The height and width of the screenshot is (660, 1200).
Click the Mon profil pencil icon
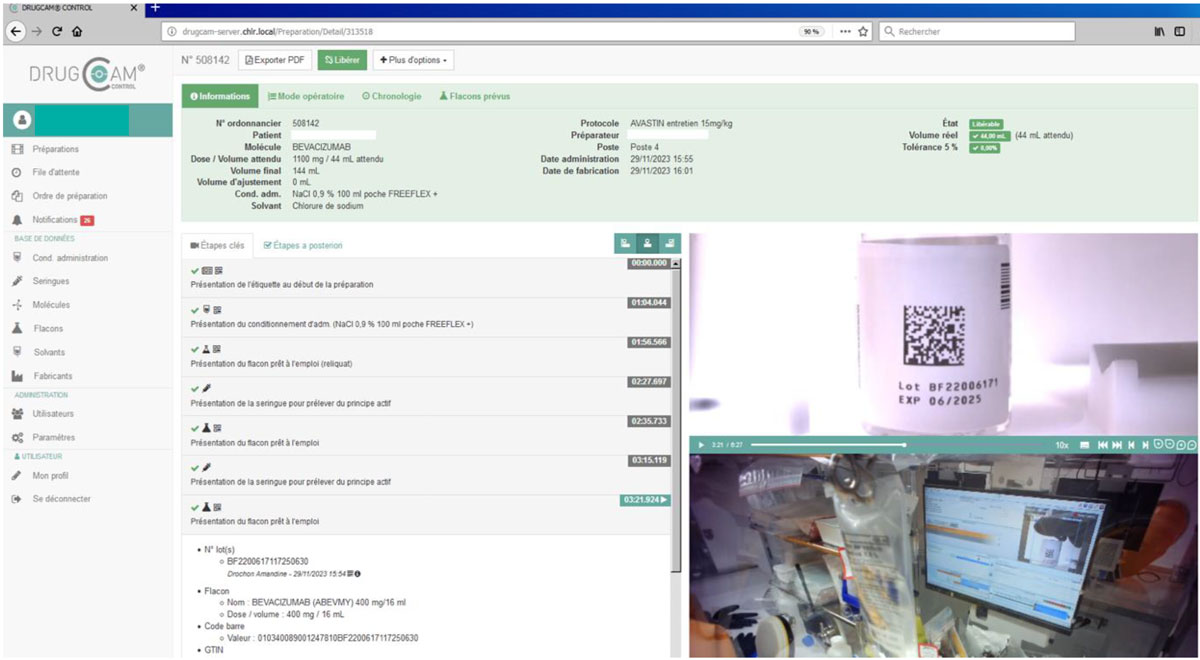pyautogui.click(x=16, y=476)
